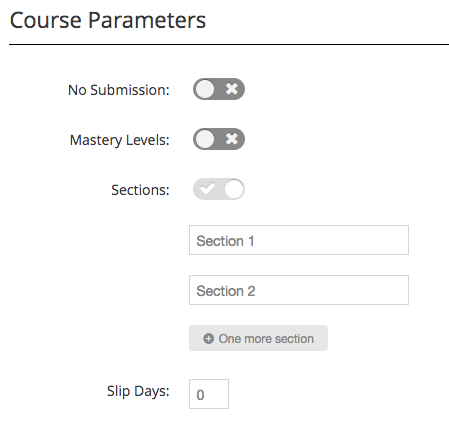
Task: Click the X icon in No Submission toggle
Action: 232,89
